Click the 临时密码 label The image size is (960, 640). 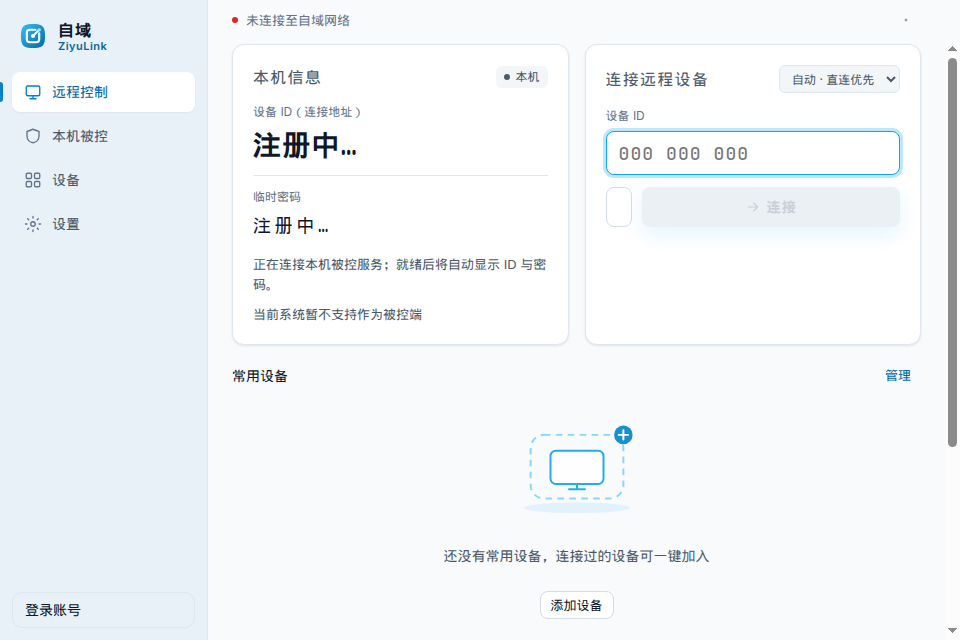coord(277,197)
